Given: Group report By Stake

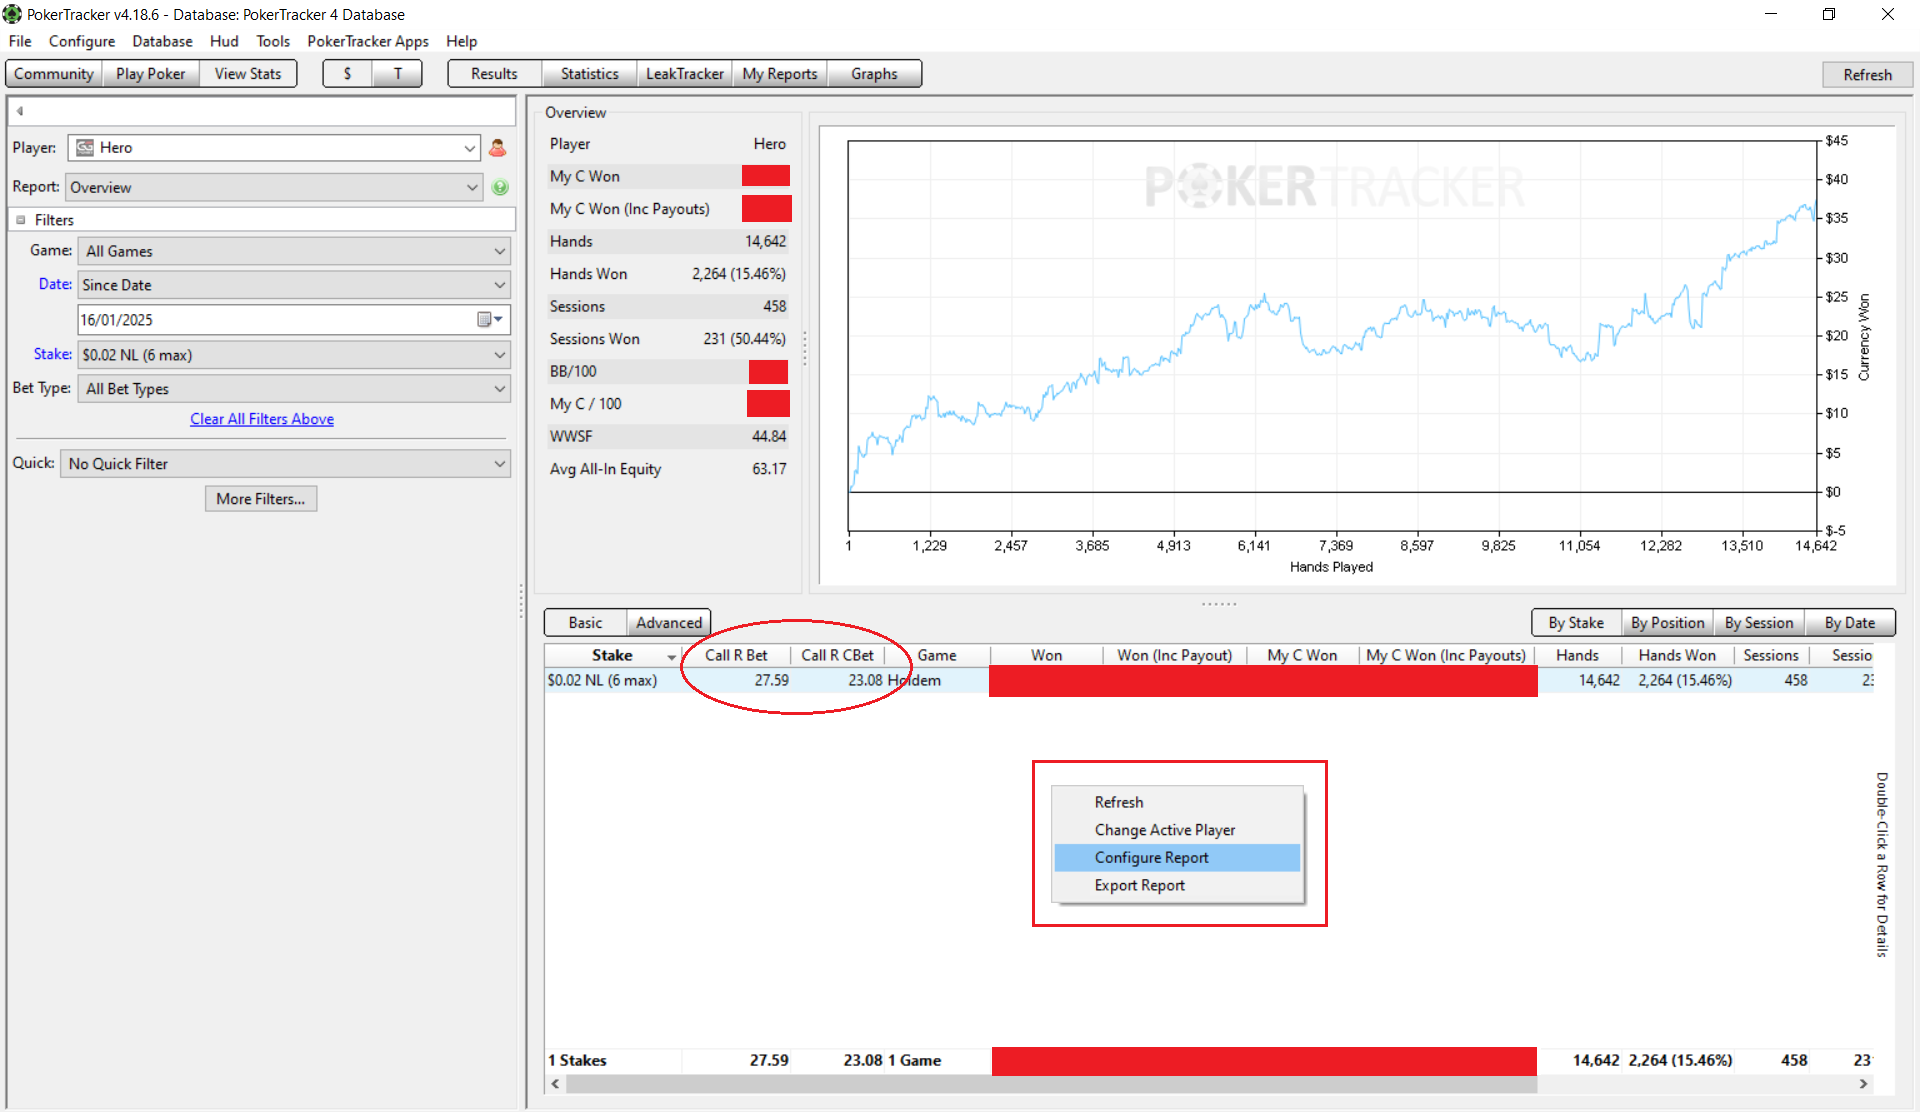Looking at the screenshot, I should (x=1576, y=623).
